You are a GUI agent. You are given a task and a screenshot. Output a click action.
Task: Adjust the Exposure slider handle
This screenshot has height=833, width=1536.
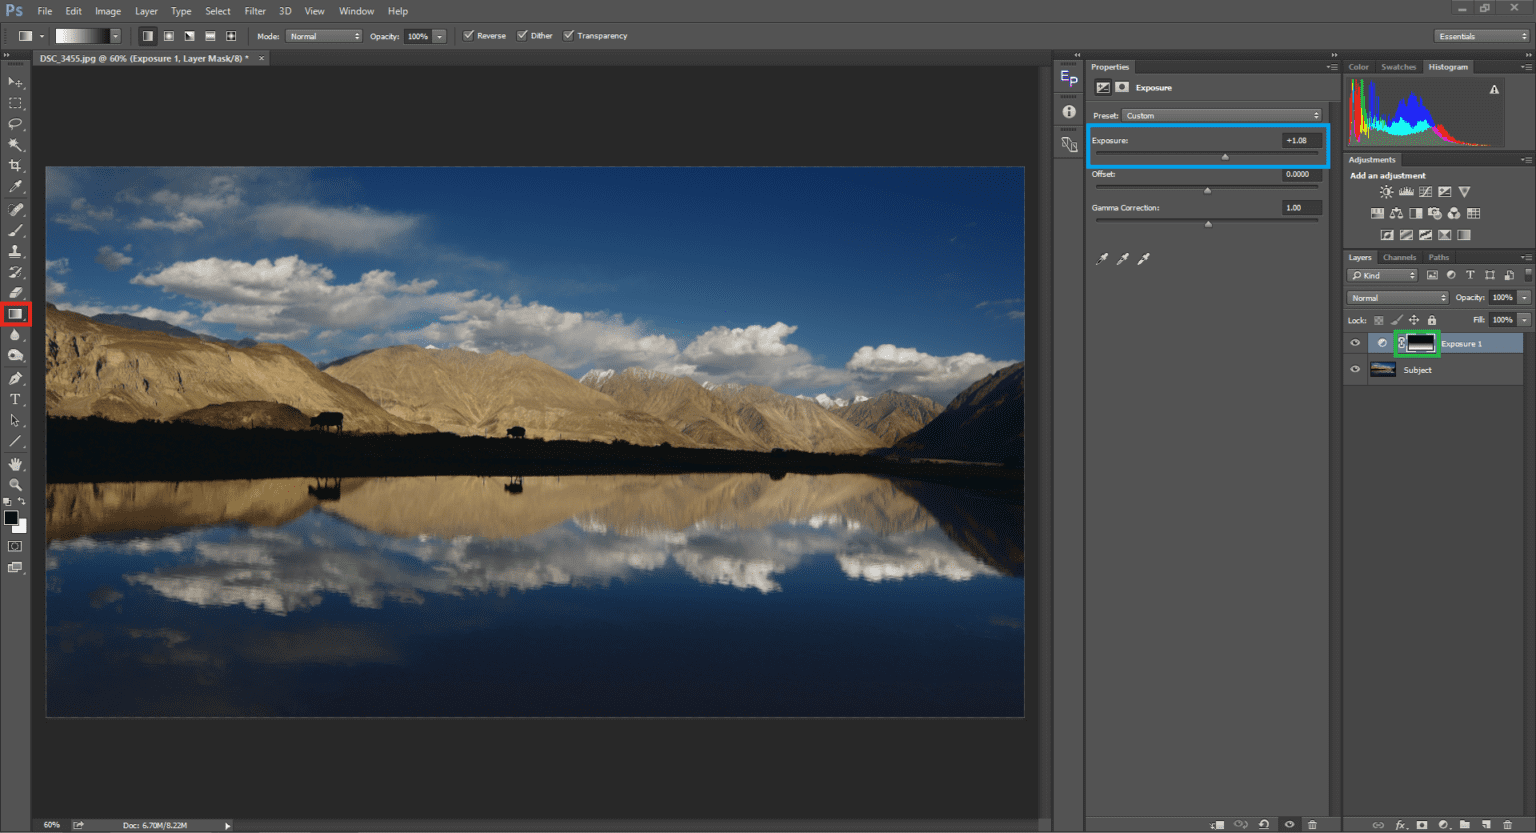tap(1225, 157)
